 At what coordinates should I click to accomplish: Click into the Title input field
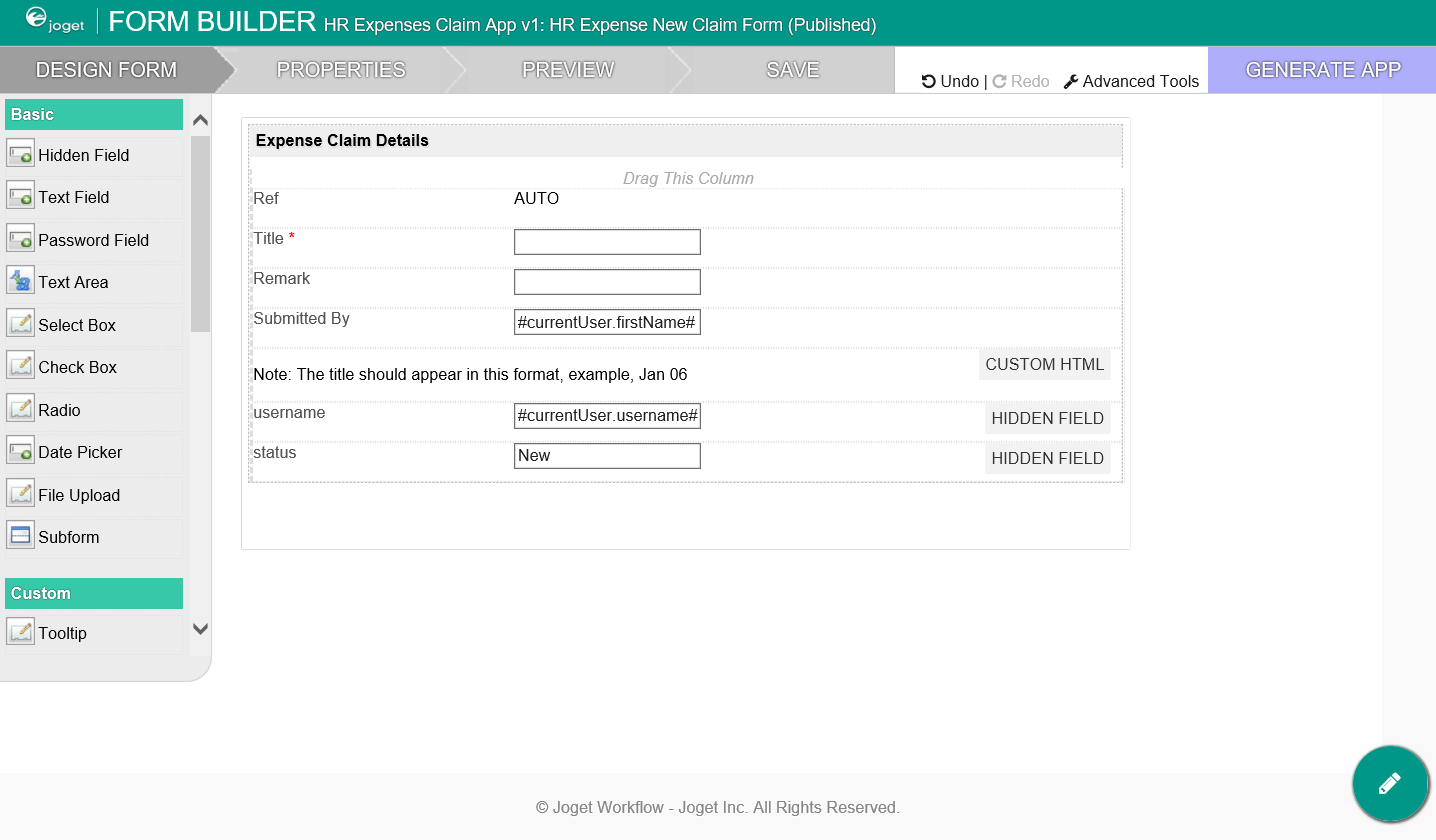click(607, 242)
